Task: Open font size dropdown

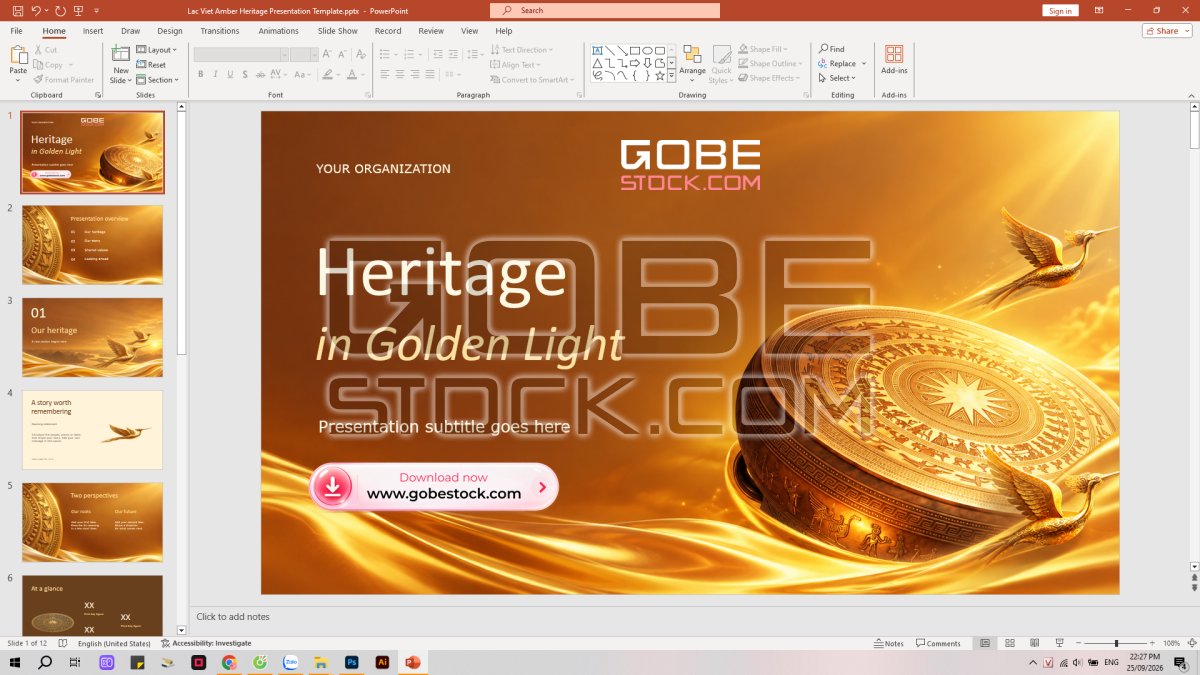Action: coord(313,54)
